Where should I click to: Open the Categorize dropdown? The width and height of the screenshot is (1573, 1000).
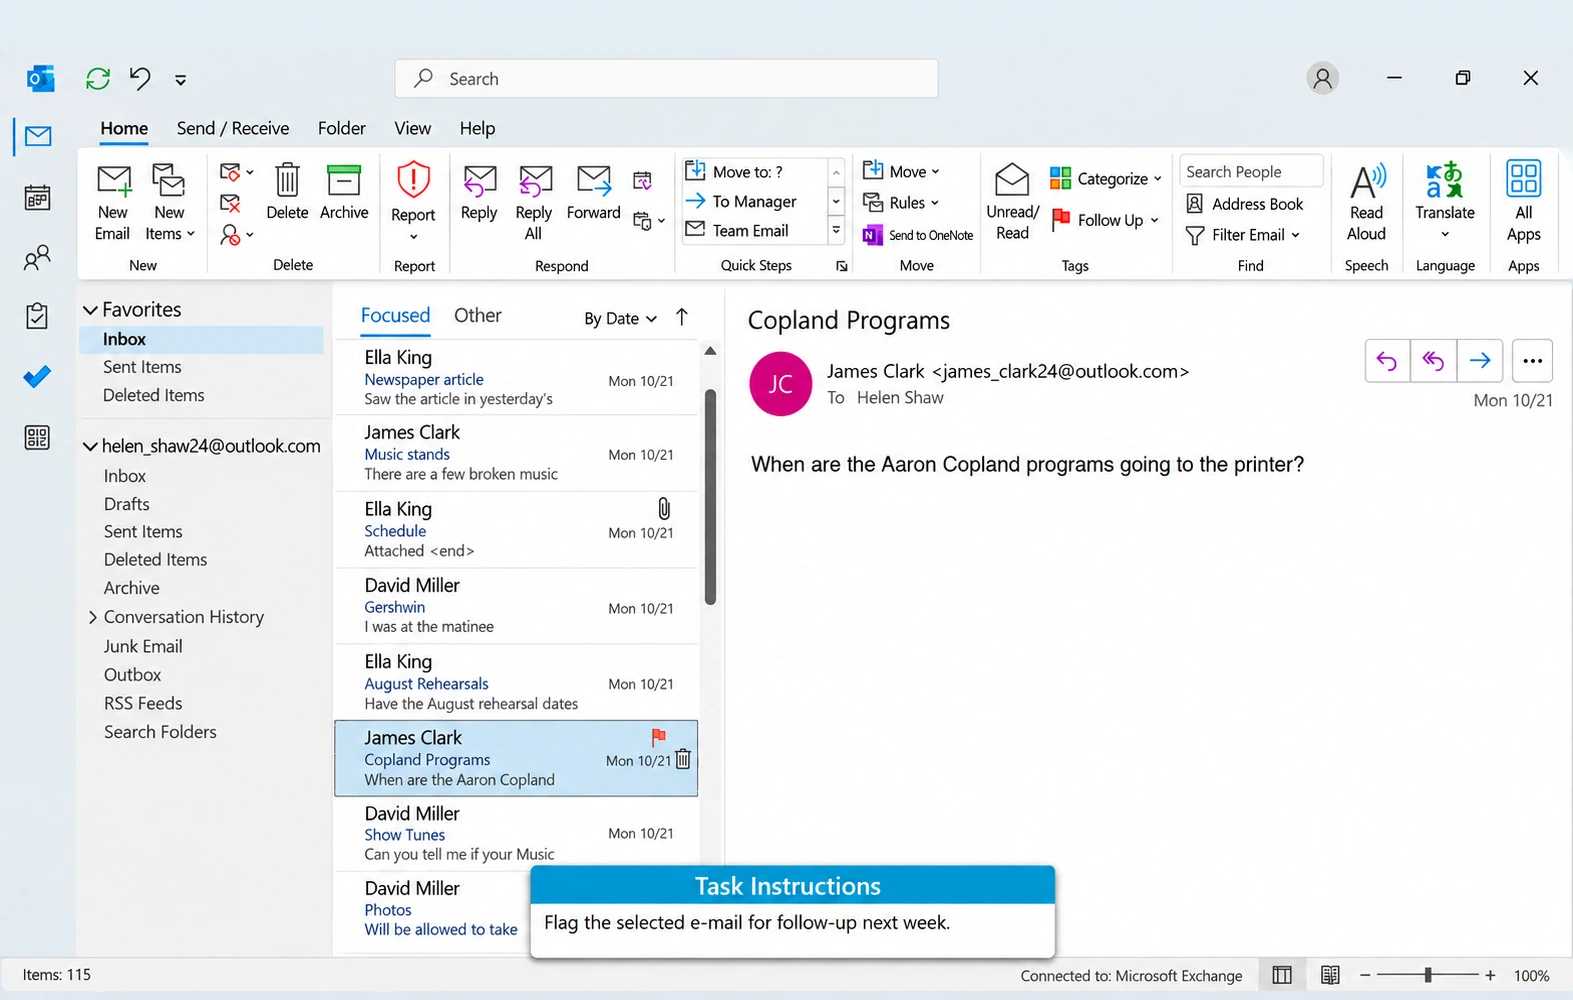tap(1106, 178)
